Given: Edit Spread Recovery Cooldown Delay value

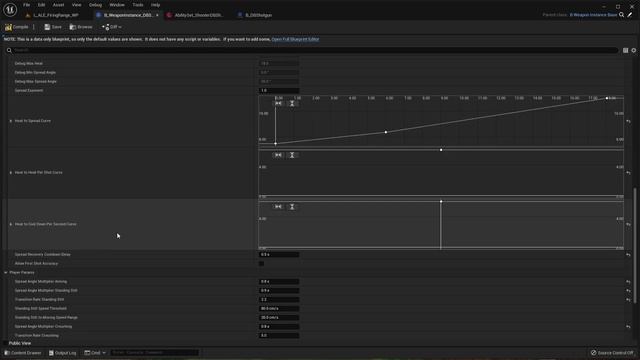Looking at the screenshot, I should click(x=279, y=255).
